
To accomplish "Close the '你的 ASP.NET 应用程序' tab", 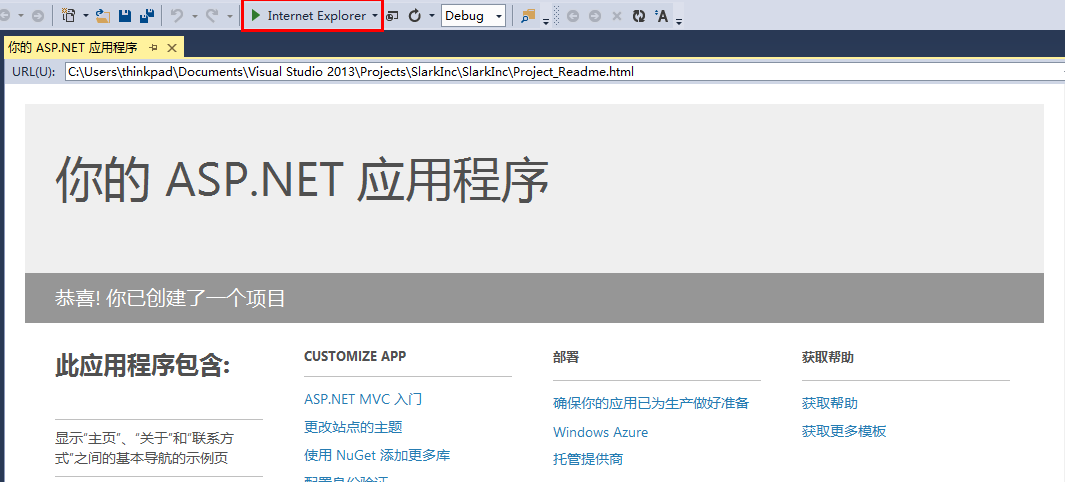I will coord(172,48).
